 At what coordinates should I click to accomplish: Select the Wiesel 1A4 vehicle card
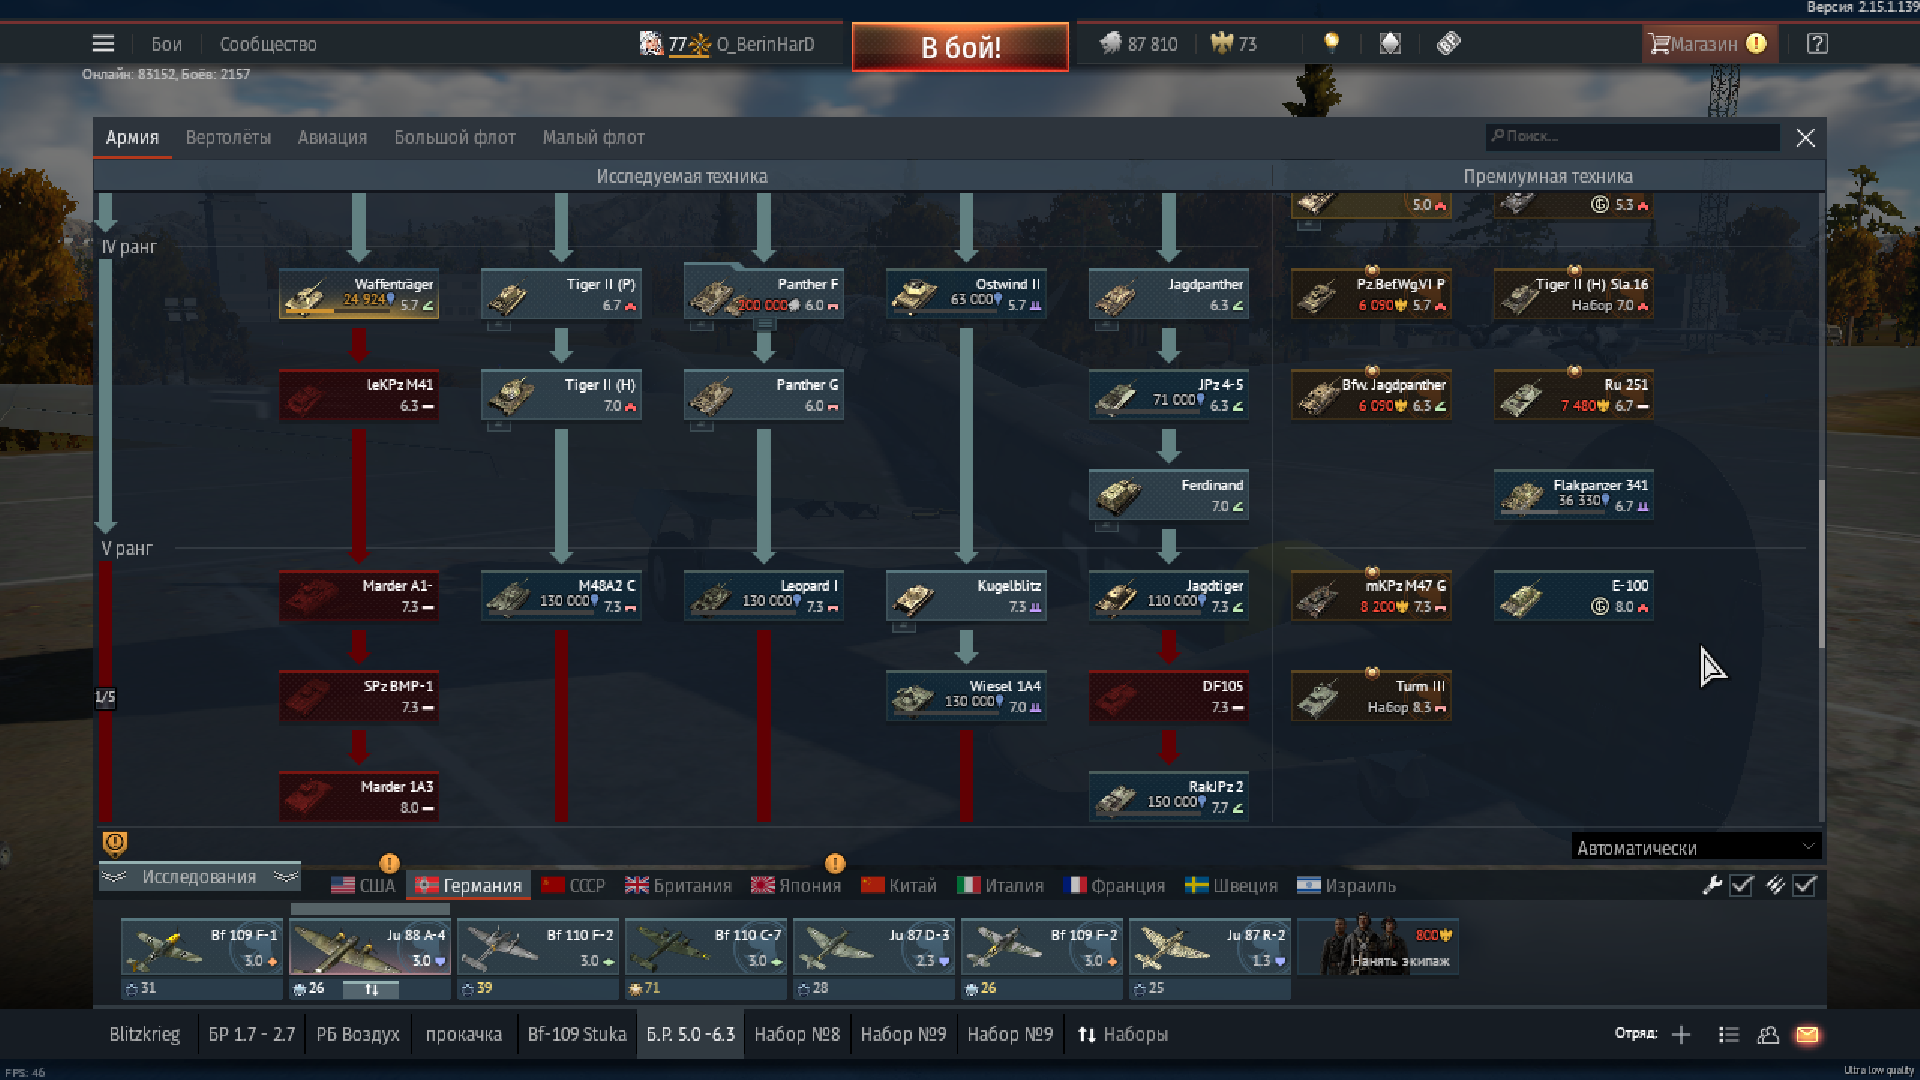966,696
